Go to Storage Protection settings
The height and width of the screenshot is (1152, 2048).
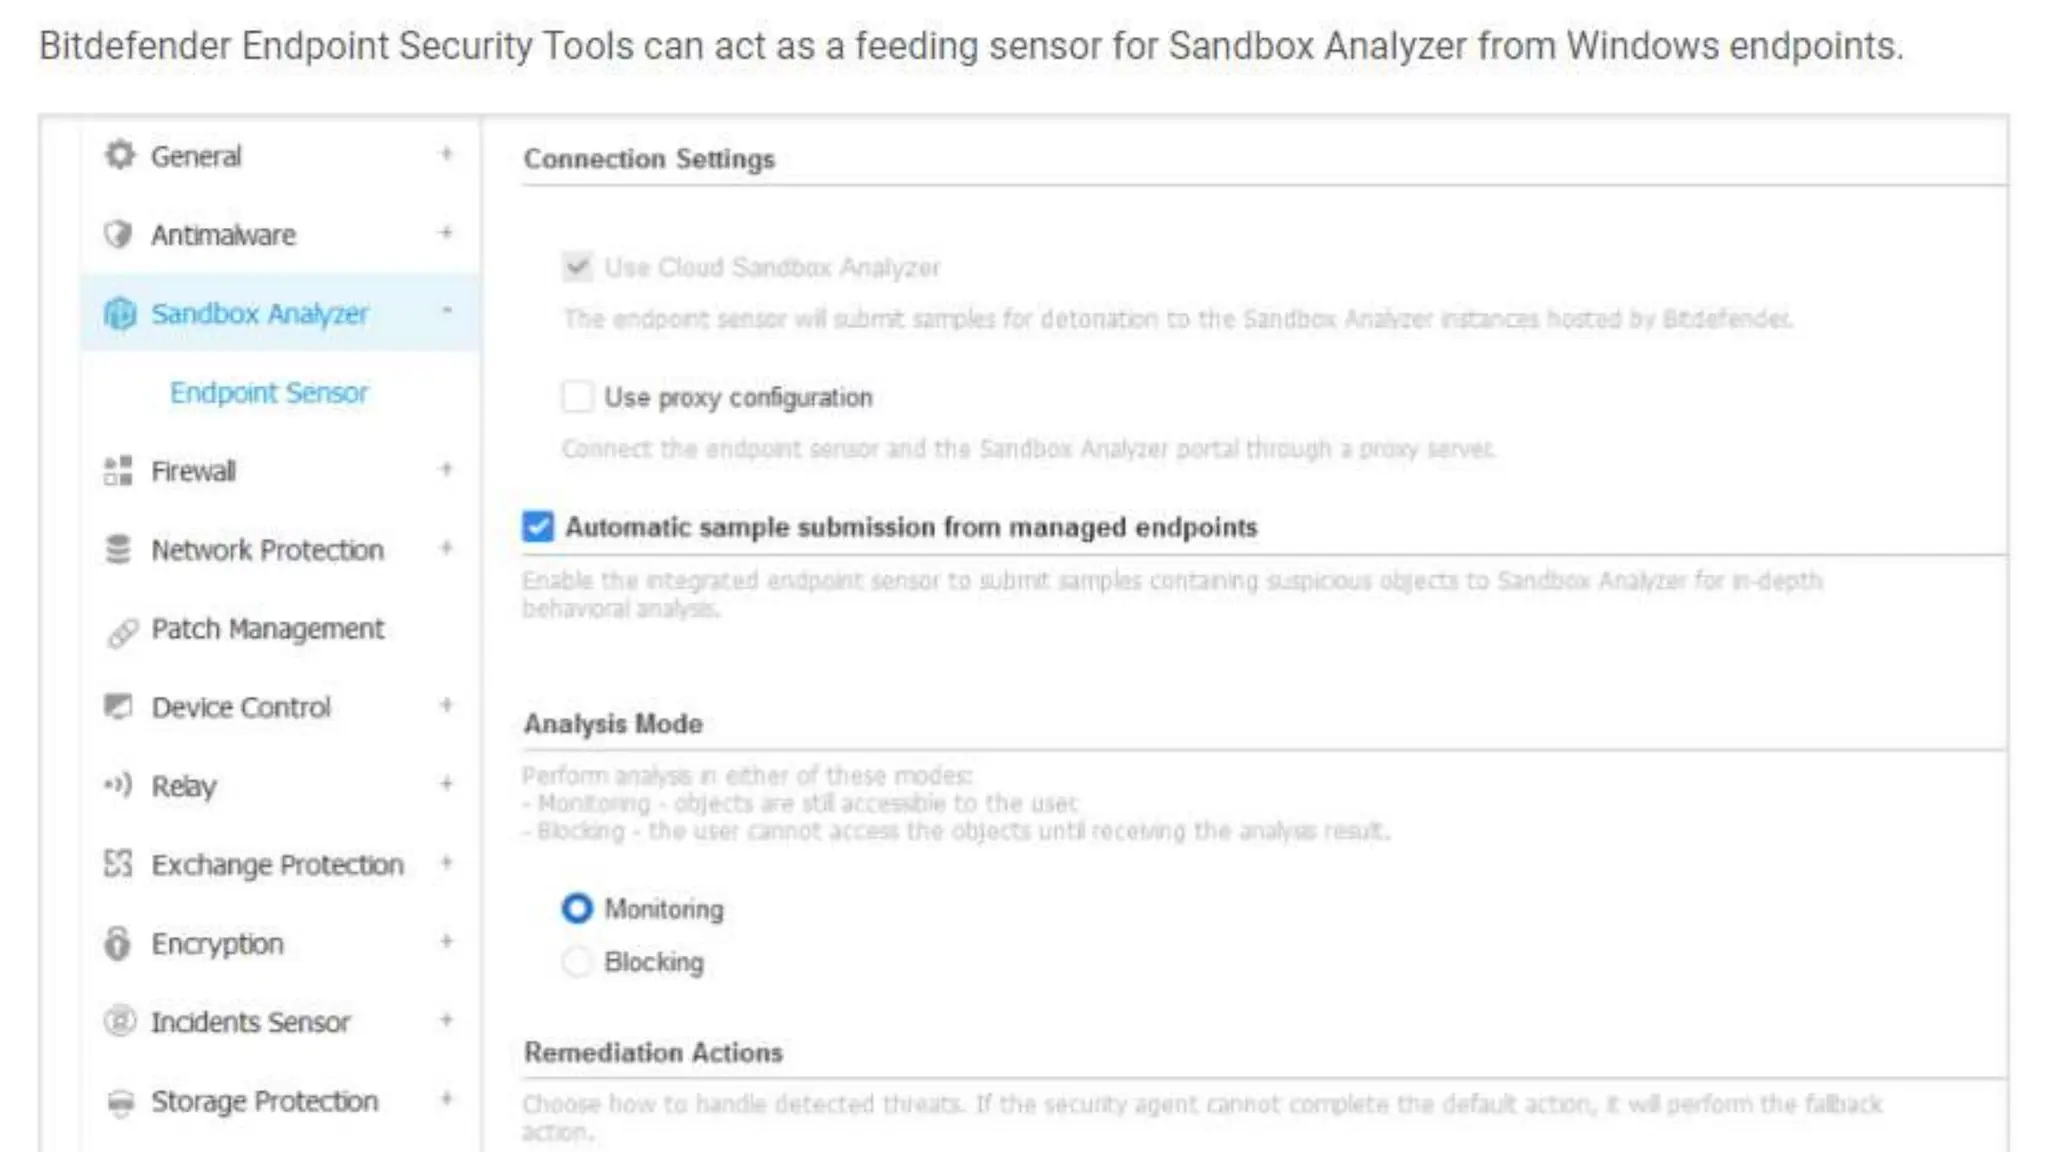pyautogui.click(x=264, y=1101)
